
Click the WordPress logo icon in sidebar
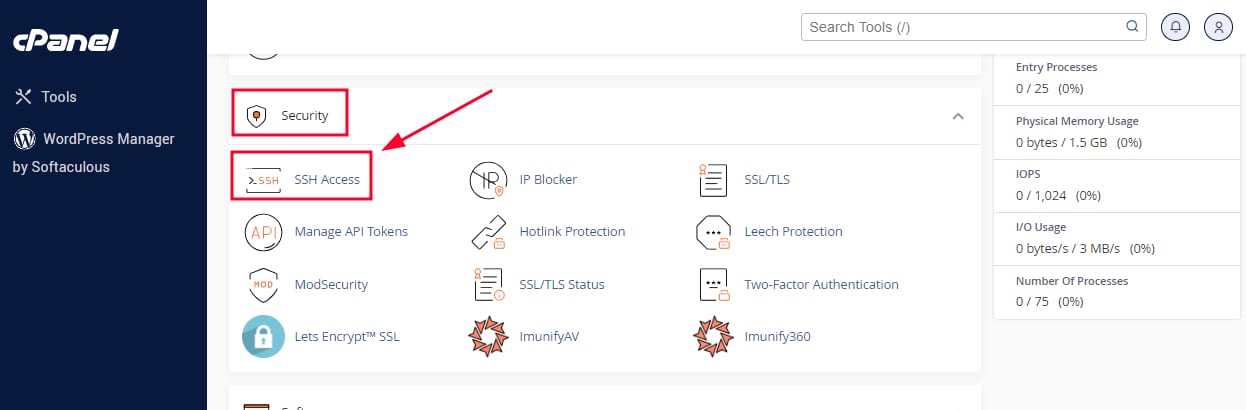coord(24,139)
